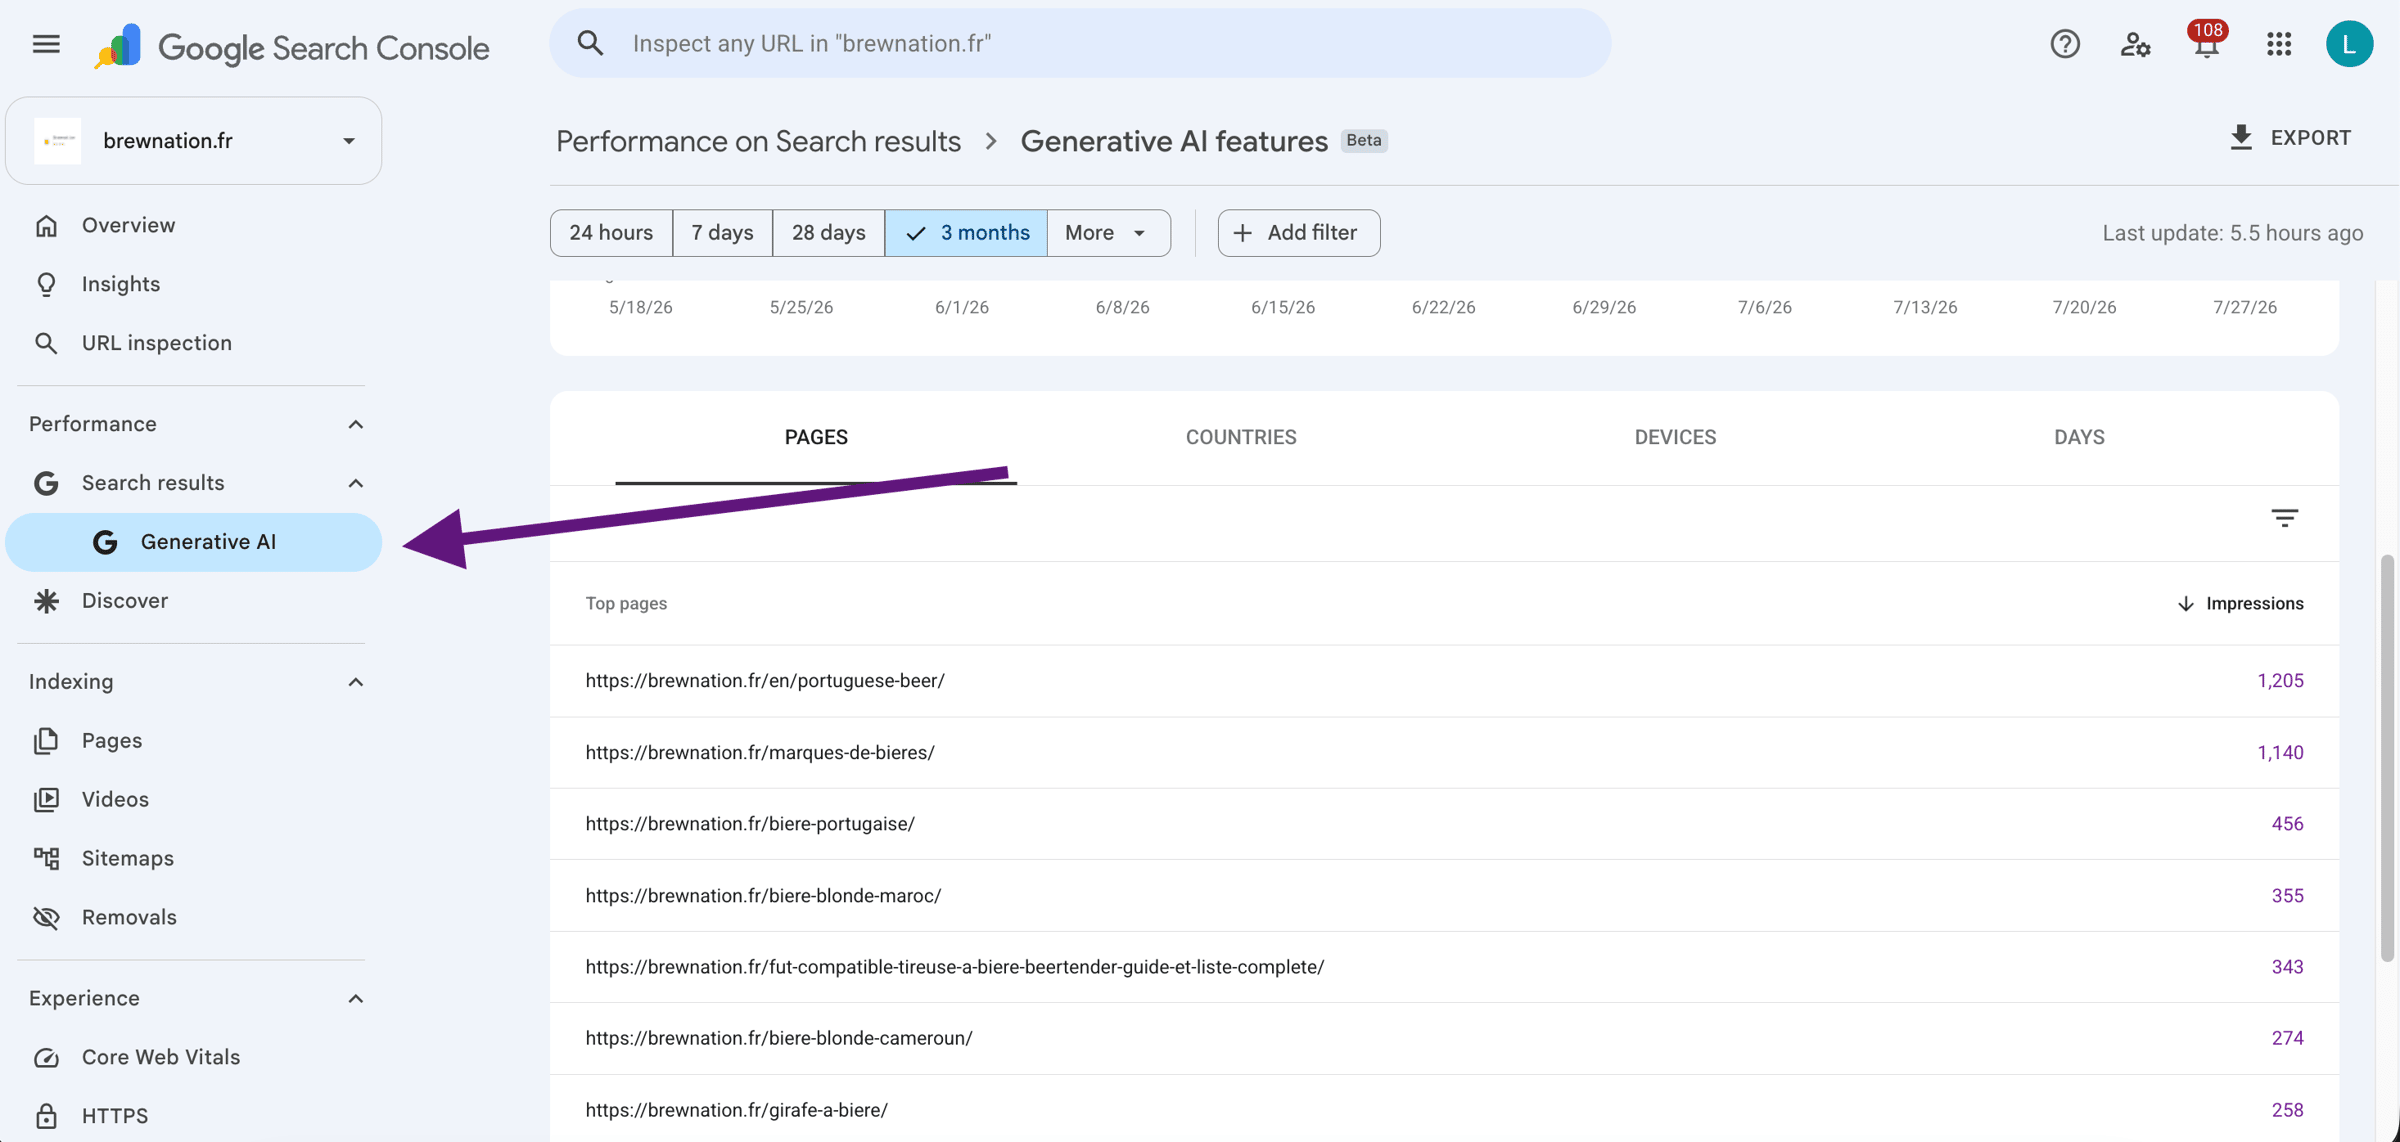Select the 7 days date range
This screenshot has height=1142, width=2400.
[x=722, y=233]
